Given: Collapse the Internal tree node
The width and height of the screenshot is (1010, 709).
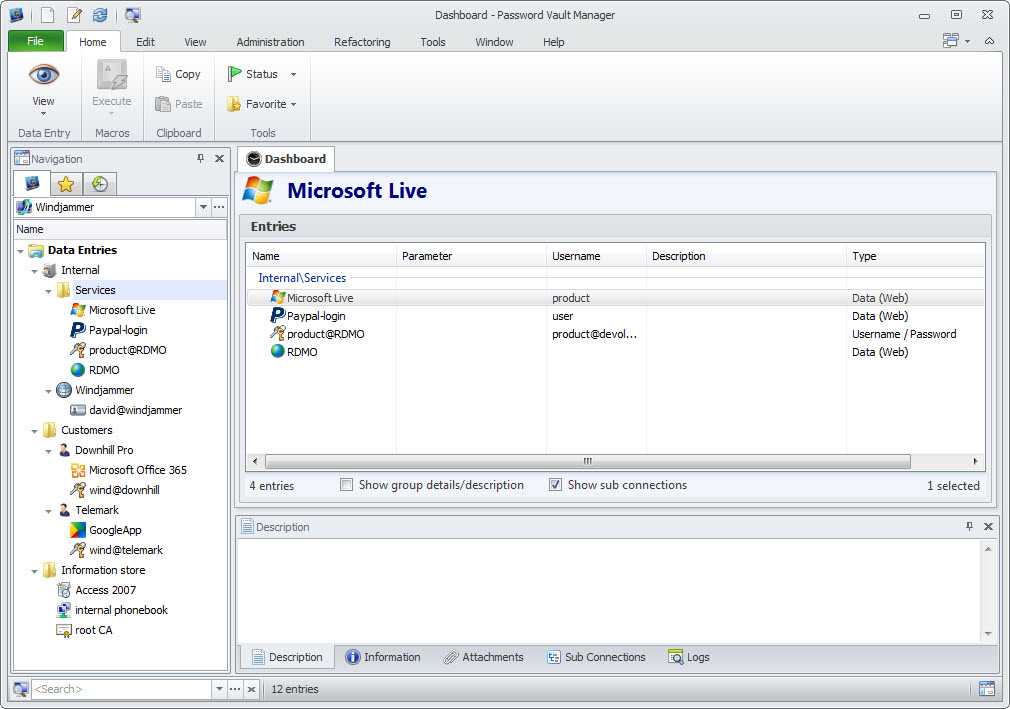Looking at the screenshot, I should pyautogui.click(x=34, y=270).
